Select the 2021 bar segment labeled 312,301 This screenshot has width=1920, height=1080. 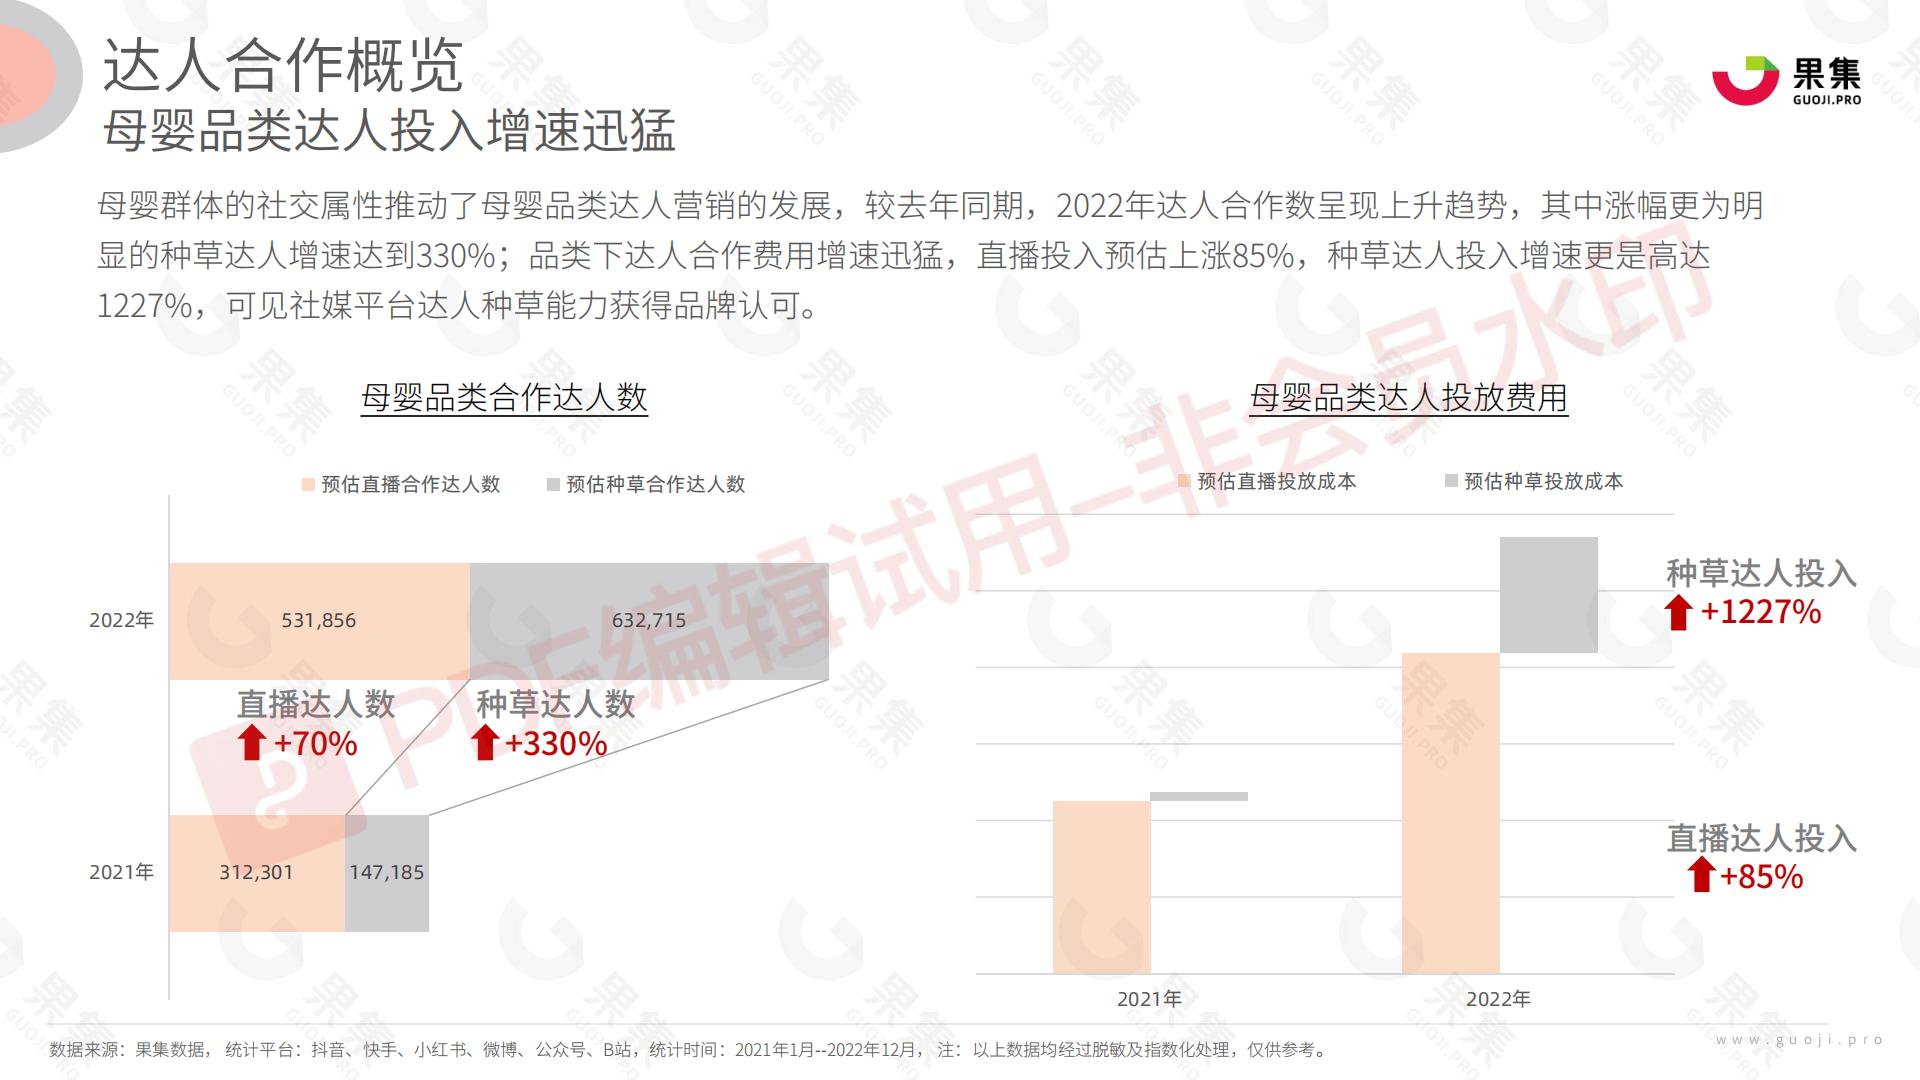click(x=257, y=873)
